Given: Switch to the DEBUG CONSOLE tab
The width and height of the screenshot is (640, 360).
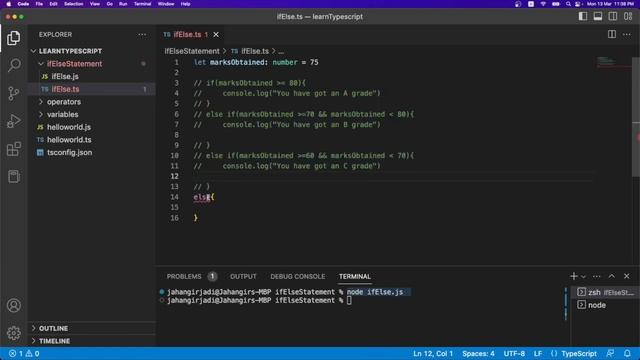Looking at the screenshot, I should [x=298, y=276].
